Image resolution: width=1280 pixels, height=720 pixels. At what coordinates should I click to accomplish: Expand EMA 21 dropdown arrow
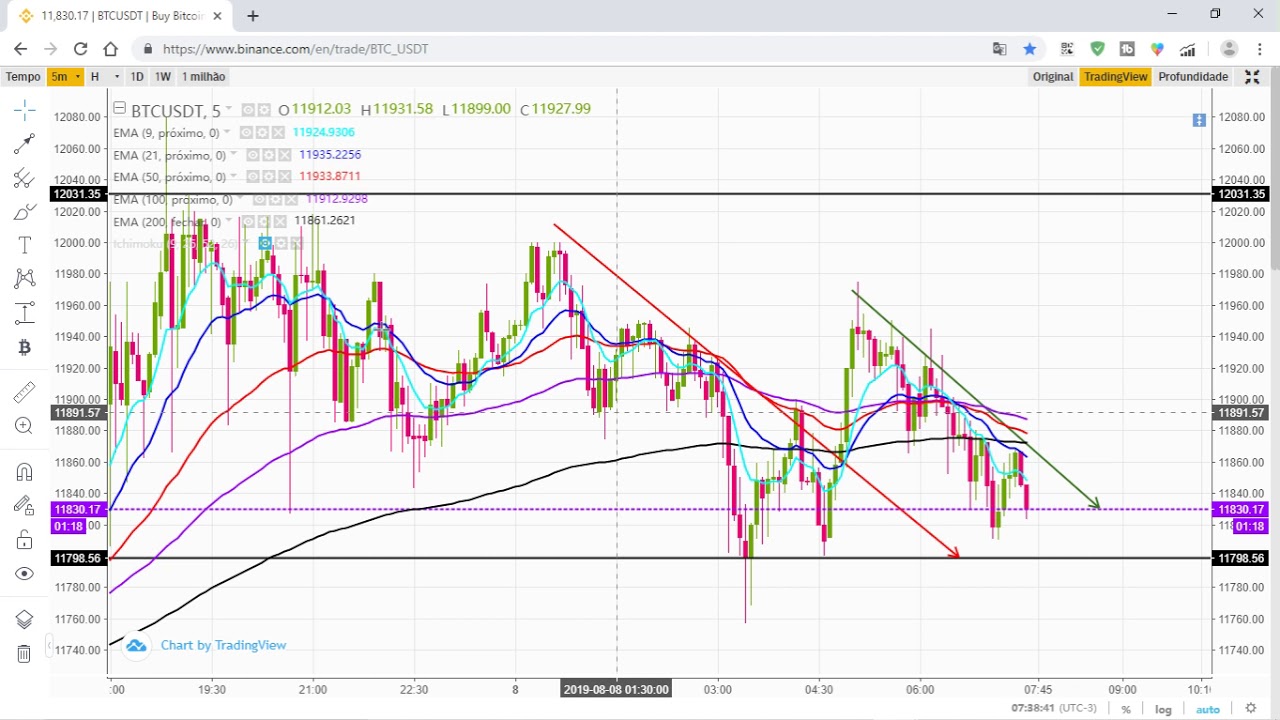tap(234, 154)
